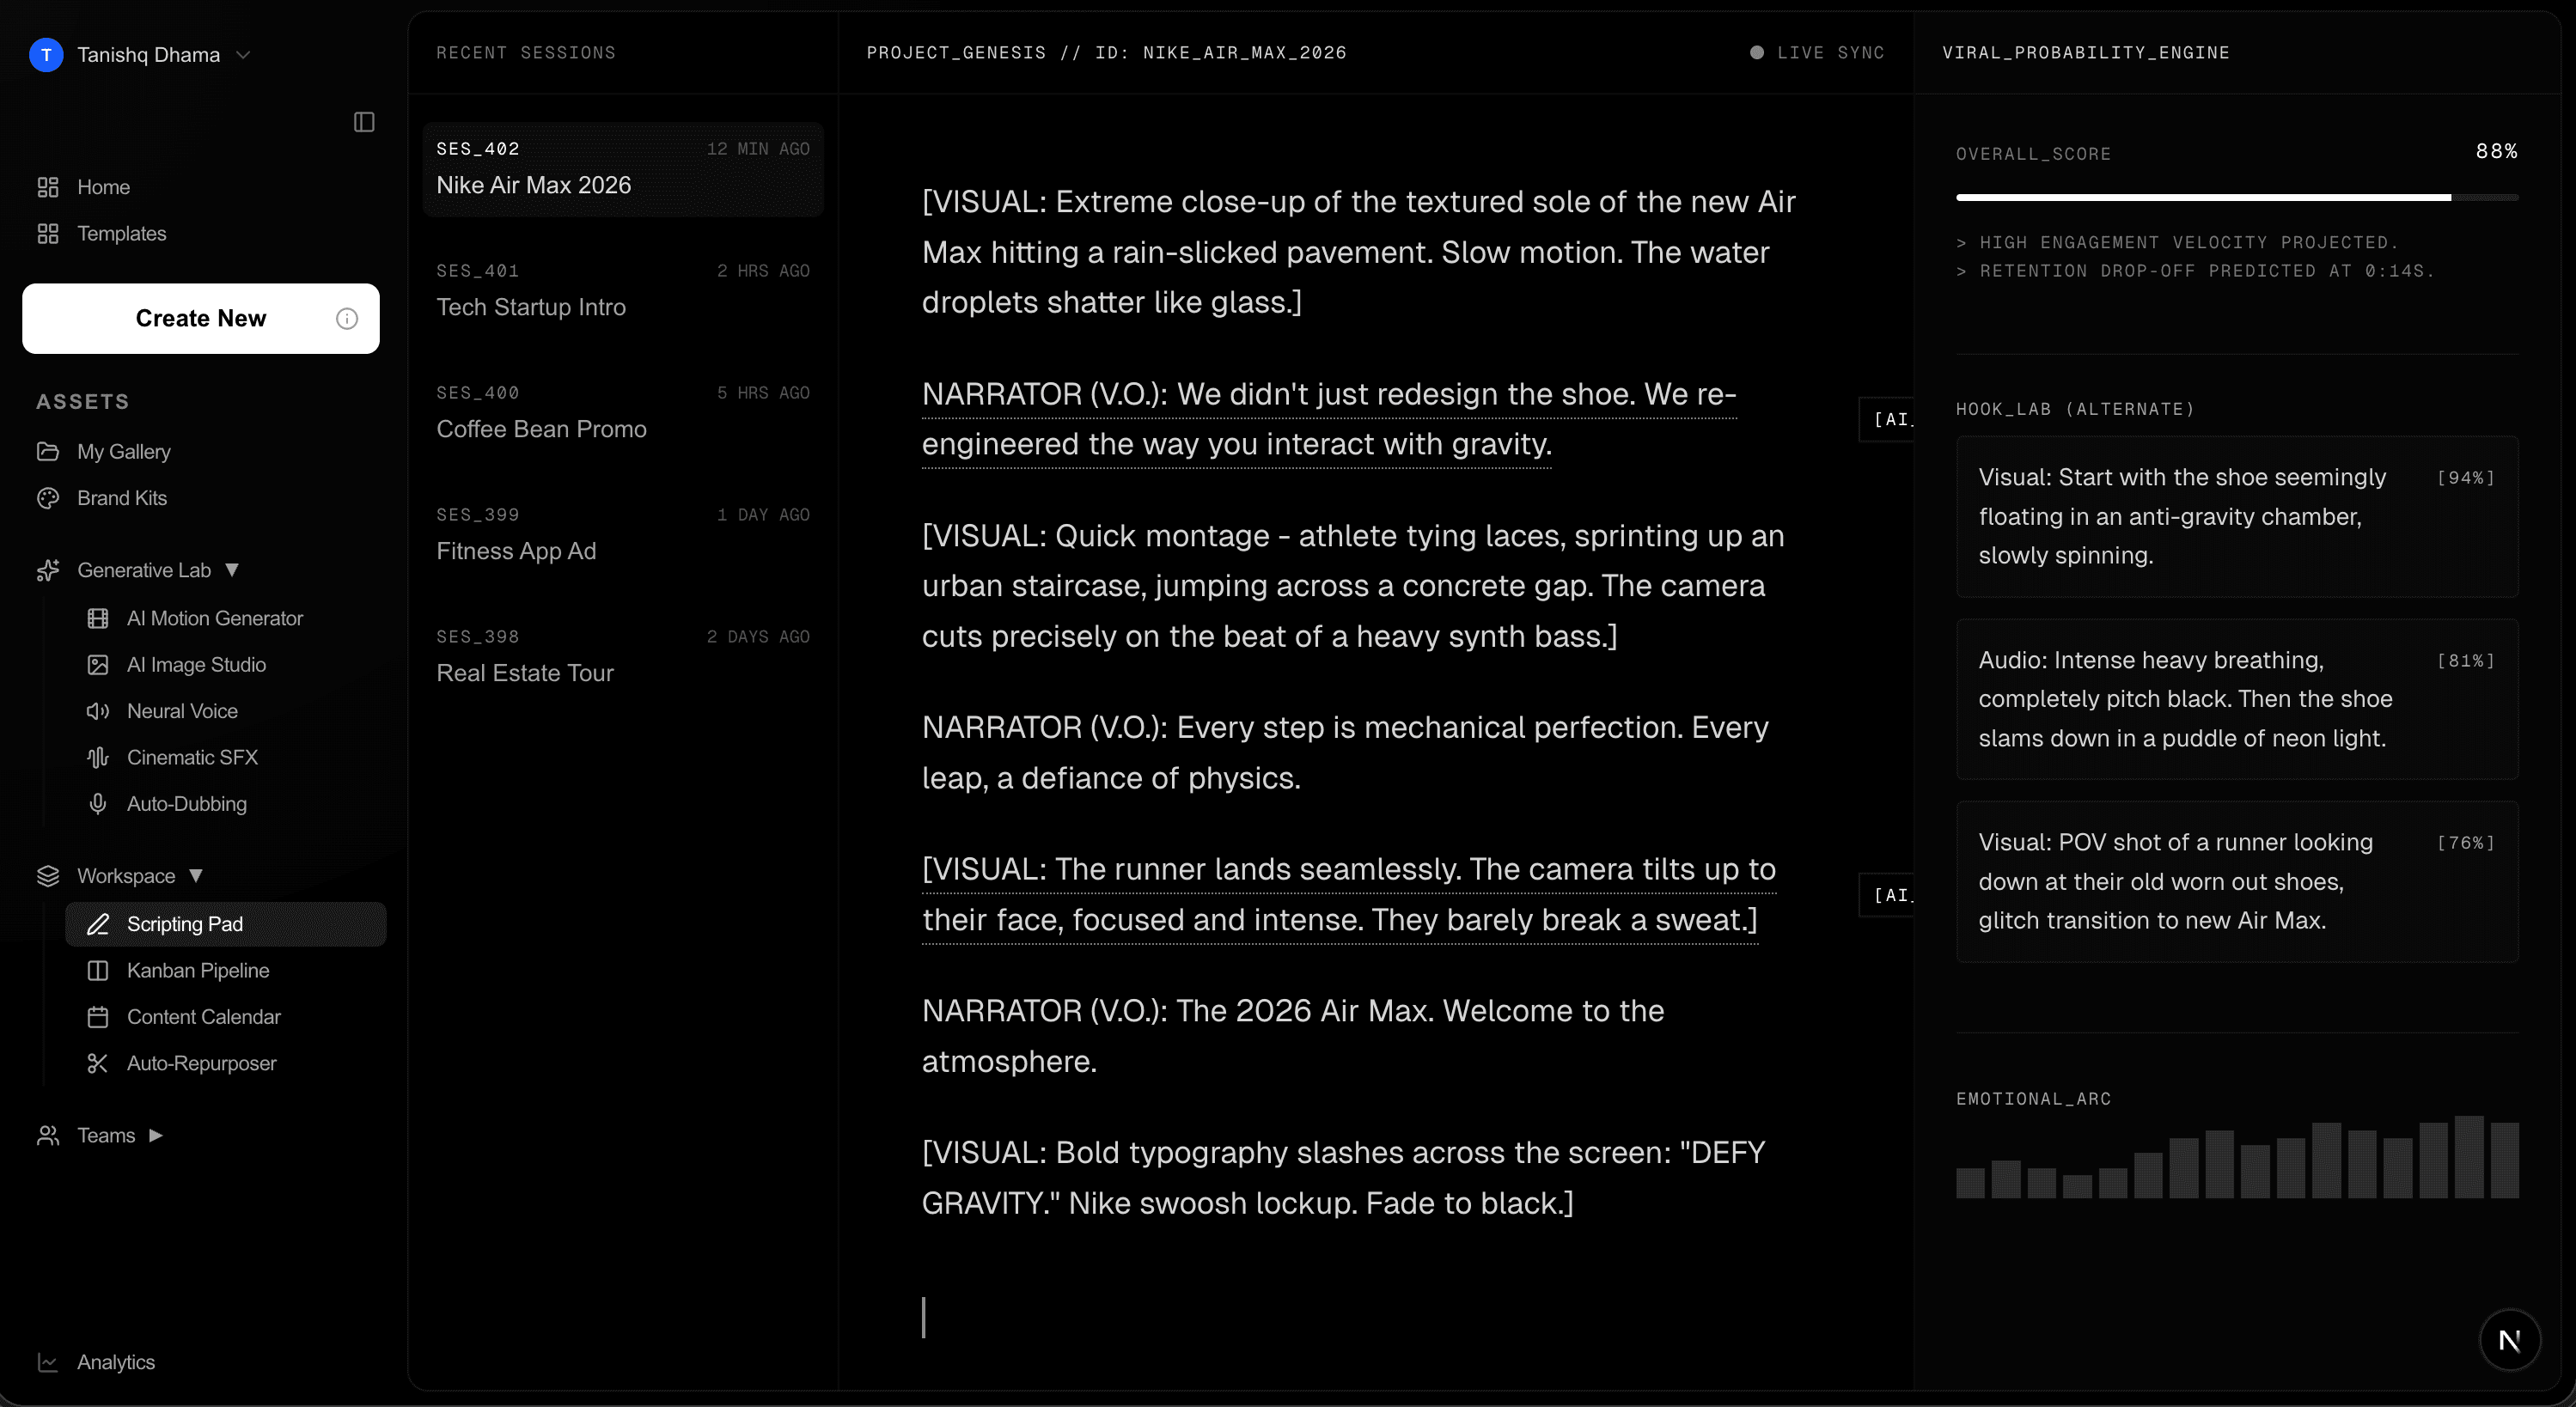Click the My Gallery folder icon
Image resolution: width=2576 pixels, height=1407 pixels.
click(x=48, y=452)
